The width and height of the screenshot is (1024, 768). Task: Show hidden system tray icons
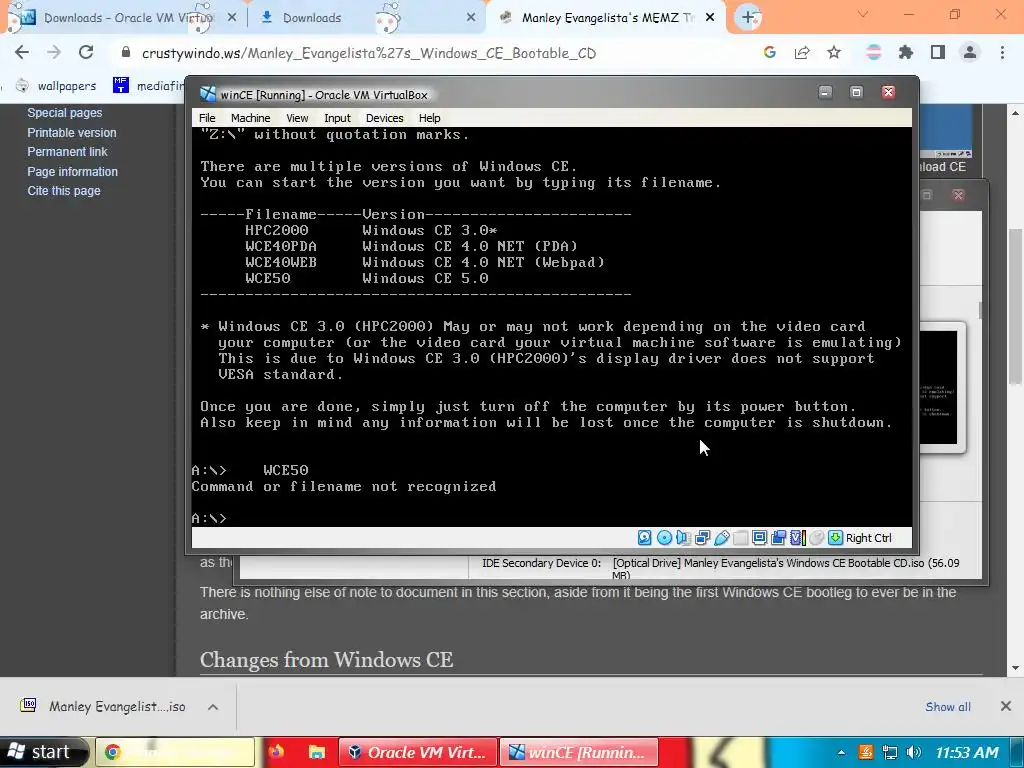tap(841, 752)
